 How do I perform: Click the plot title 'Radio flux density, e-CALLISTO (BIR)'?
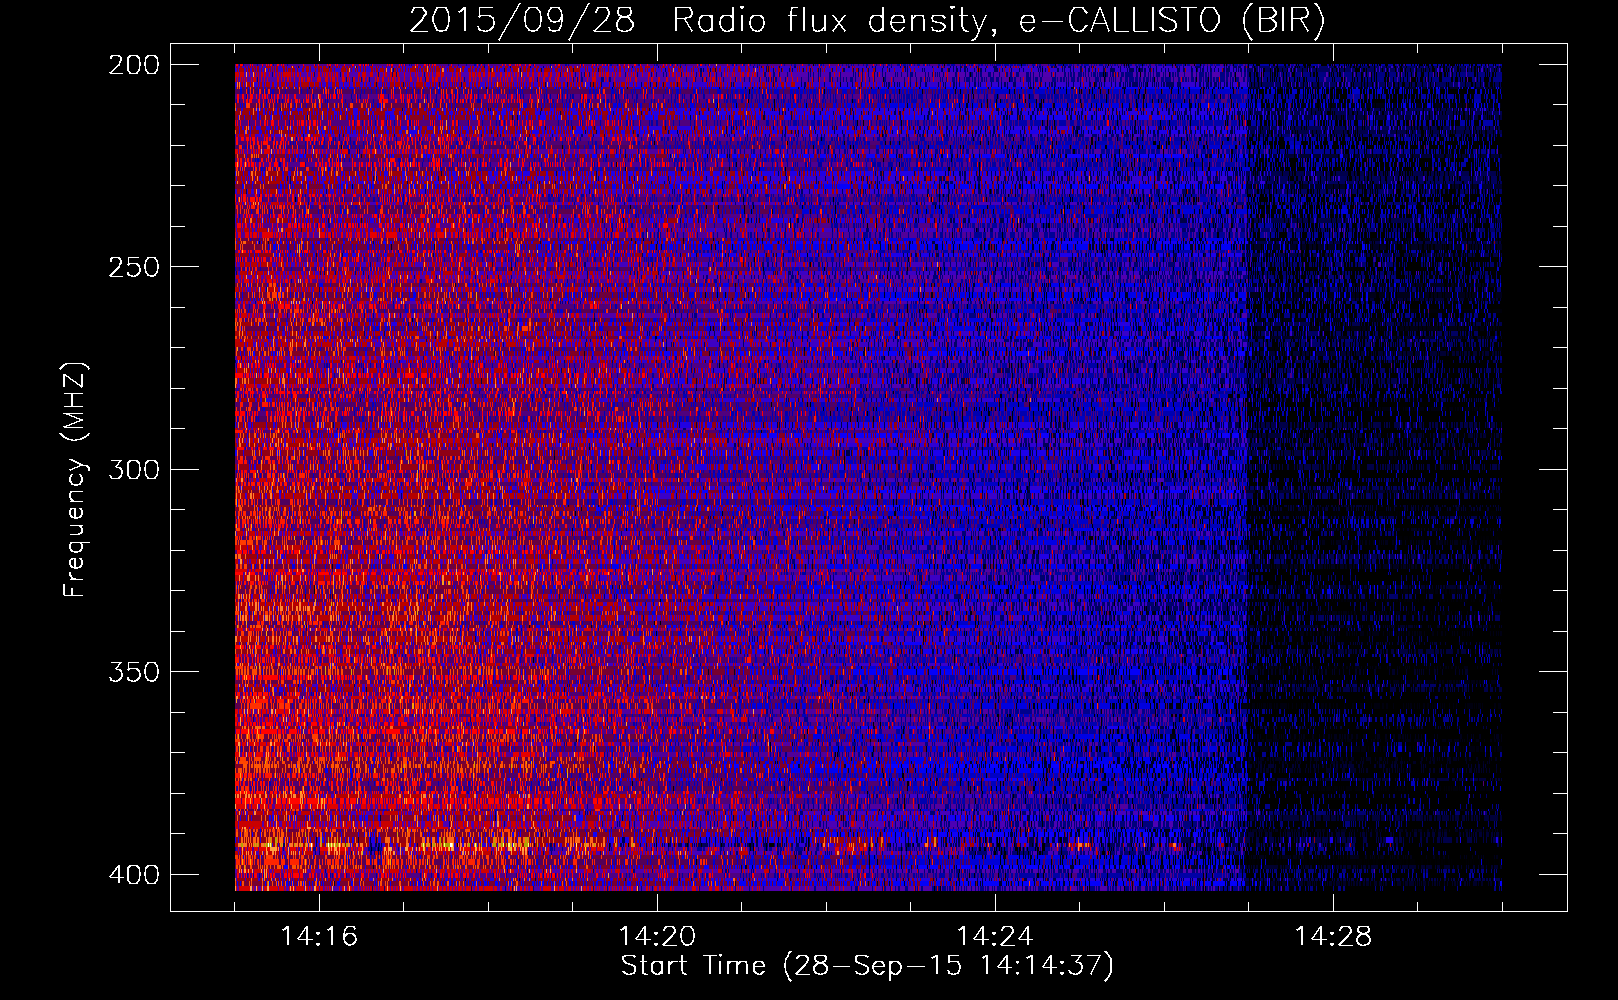coord(999,21)
